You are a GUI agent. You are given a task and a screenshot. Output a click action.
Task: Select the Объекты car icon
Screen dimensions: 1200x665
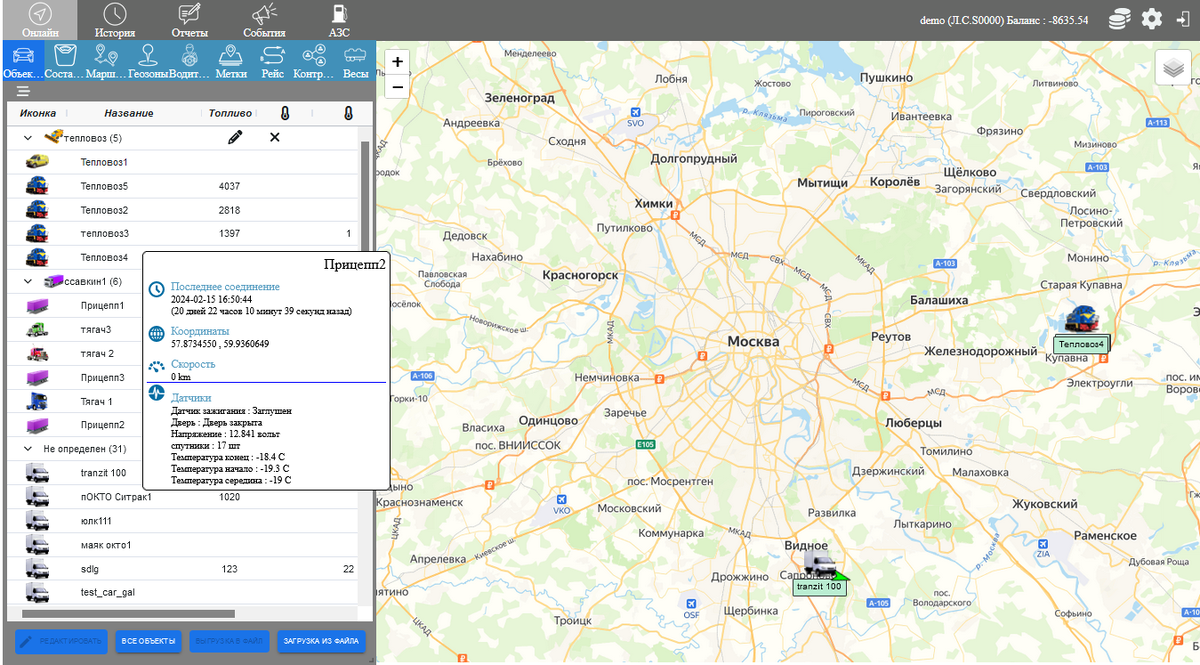21,61
